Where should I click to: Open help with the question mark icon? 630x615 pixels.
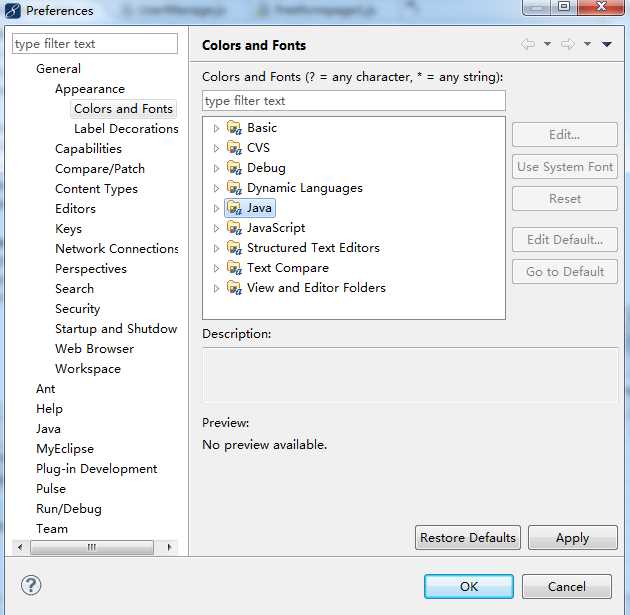coord(31,585)
